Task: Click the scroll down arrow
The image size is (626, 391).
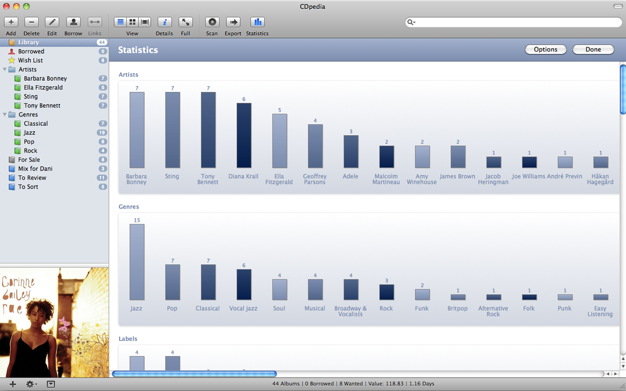Action: (623, 366)
